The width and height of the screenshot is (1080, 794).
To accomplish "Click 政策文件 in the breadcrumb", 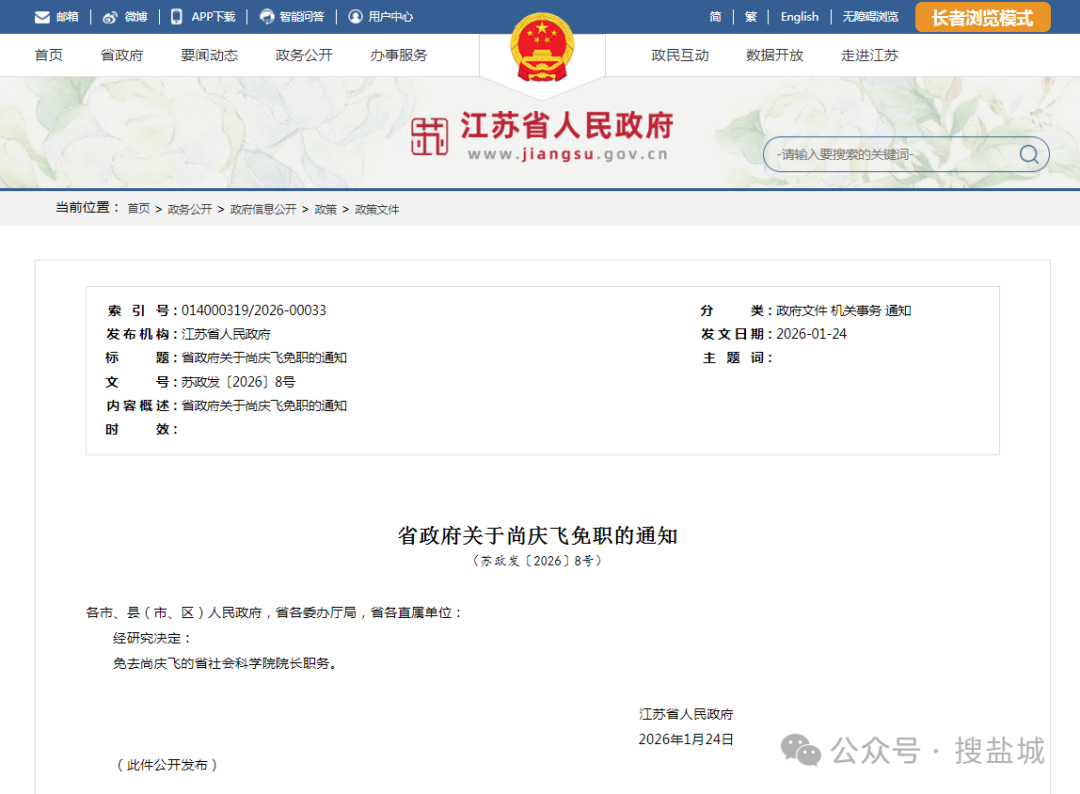I will pyautogui.click(x=377, y=209).
